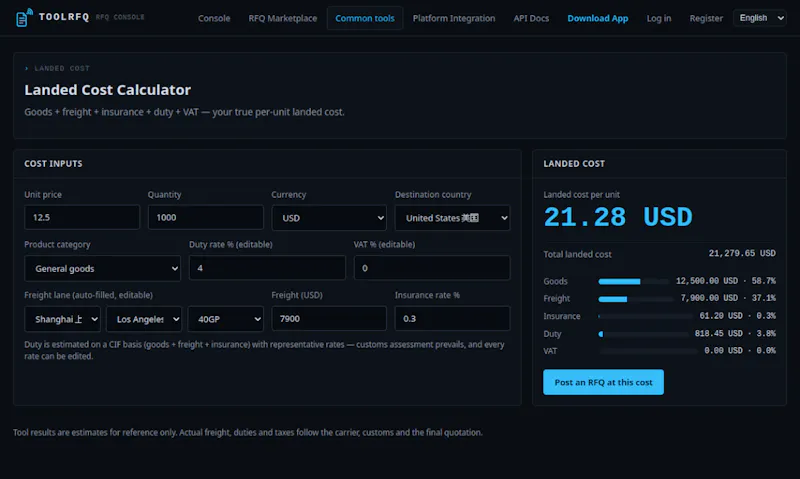
Task: Click the Unit price field
Action: click(82, 217)
